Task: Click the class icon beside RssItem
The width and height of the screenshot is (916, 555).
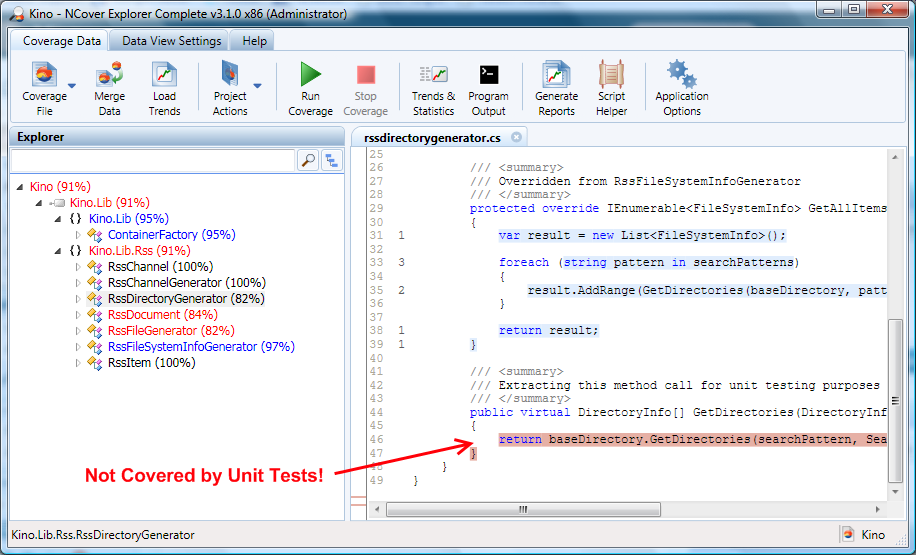Action: pos(95,363)
